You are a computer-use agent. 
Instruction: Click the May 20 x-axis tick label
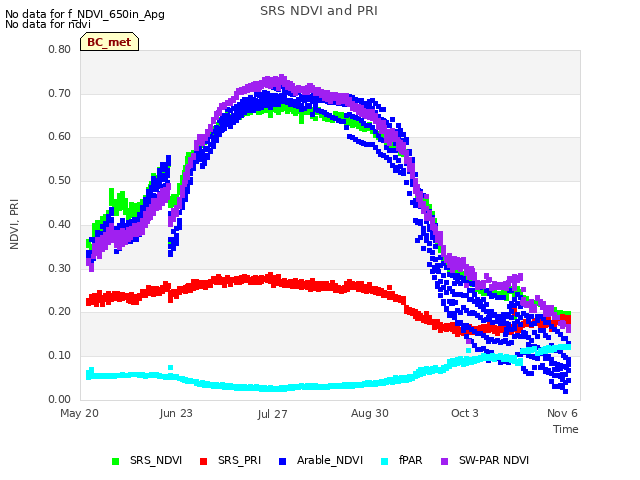pos(79,413)
